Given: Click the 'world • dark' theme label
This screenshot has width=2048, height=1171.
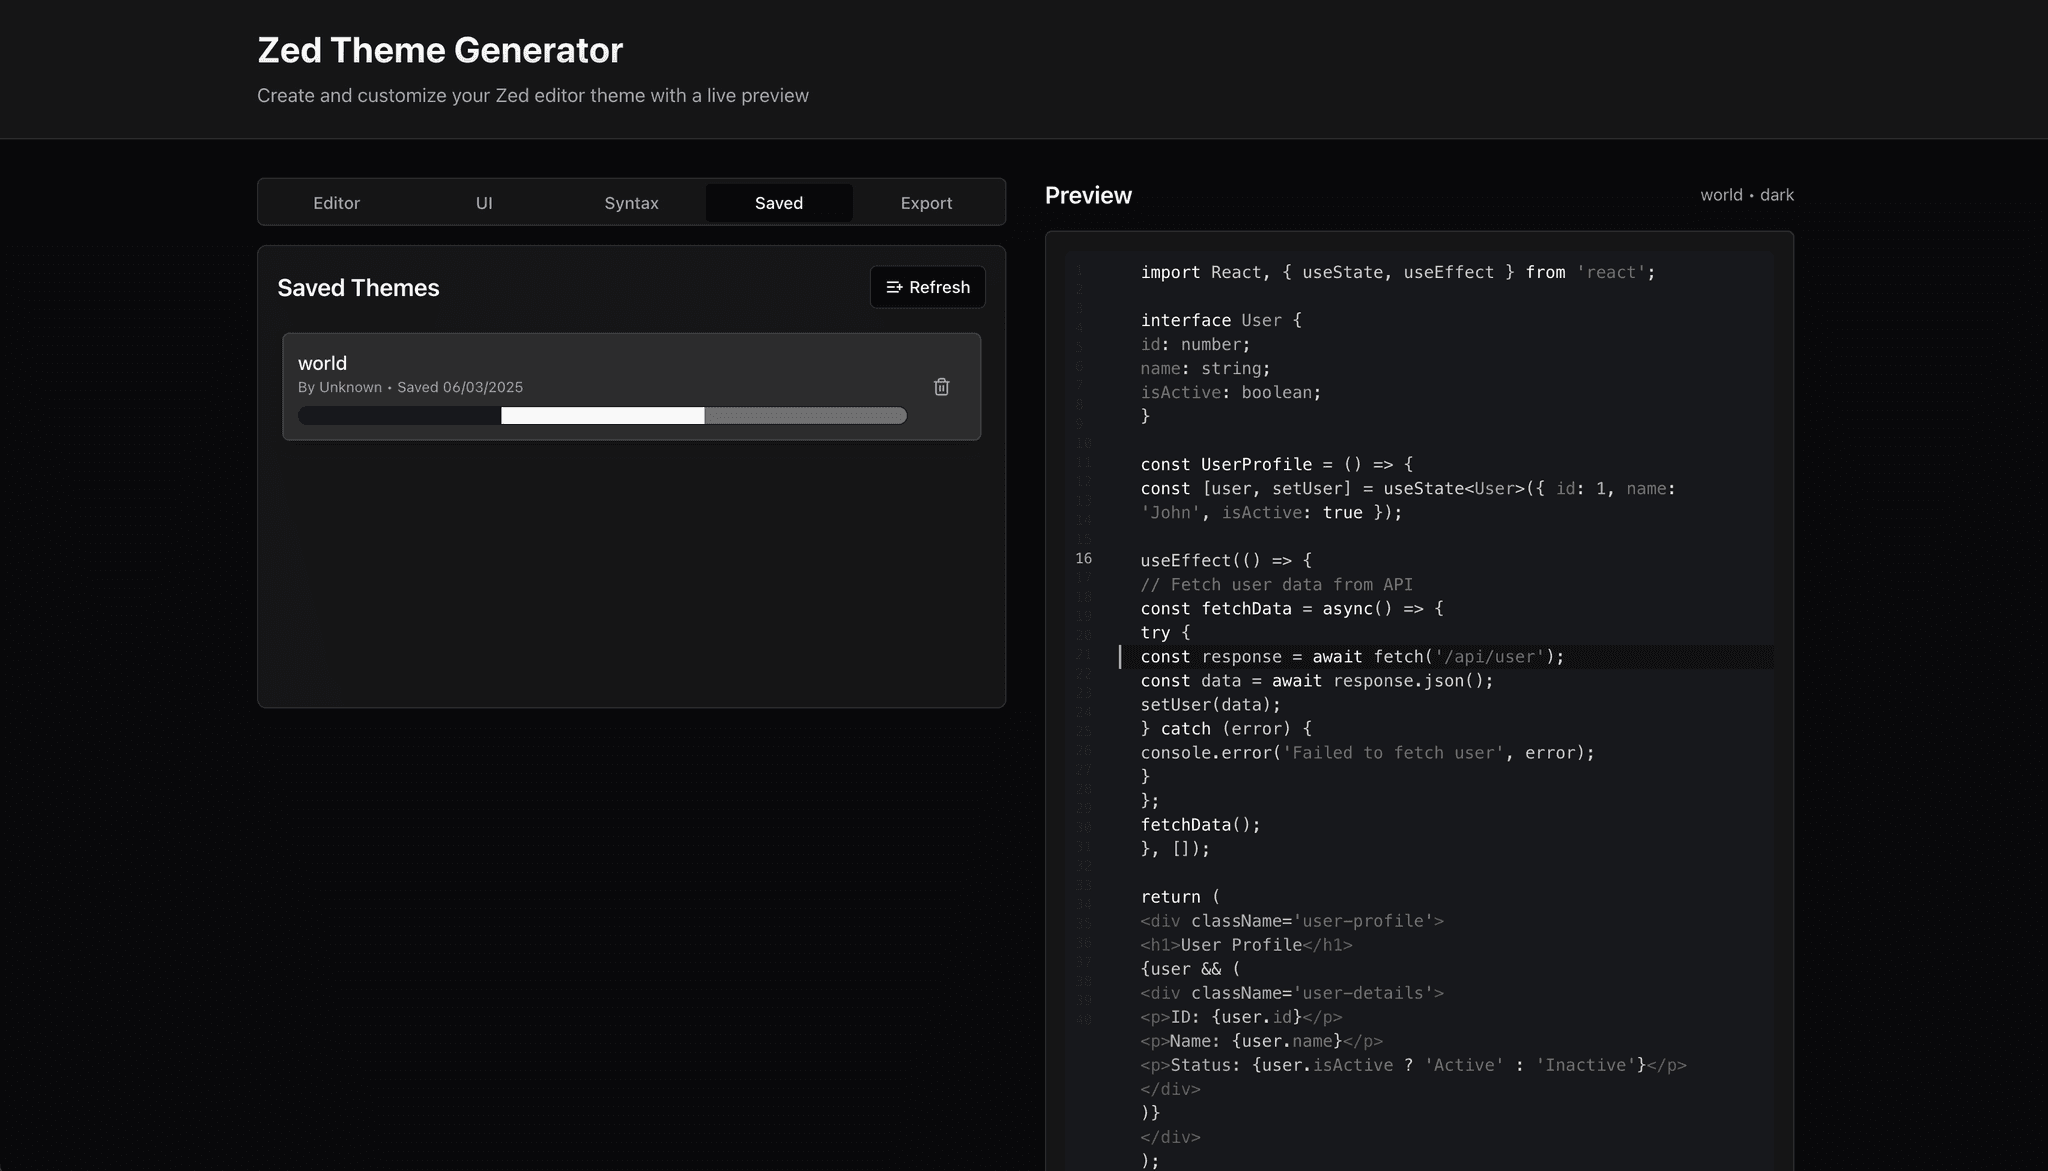Looking at the screenshot, I should coord(1747,195).
